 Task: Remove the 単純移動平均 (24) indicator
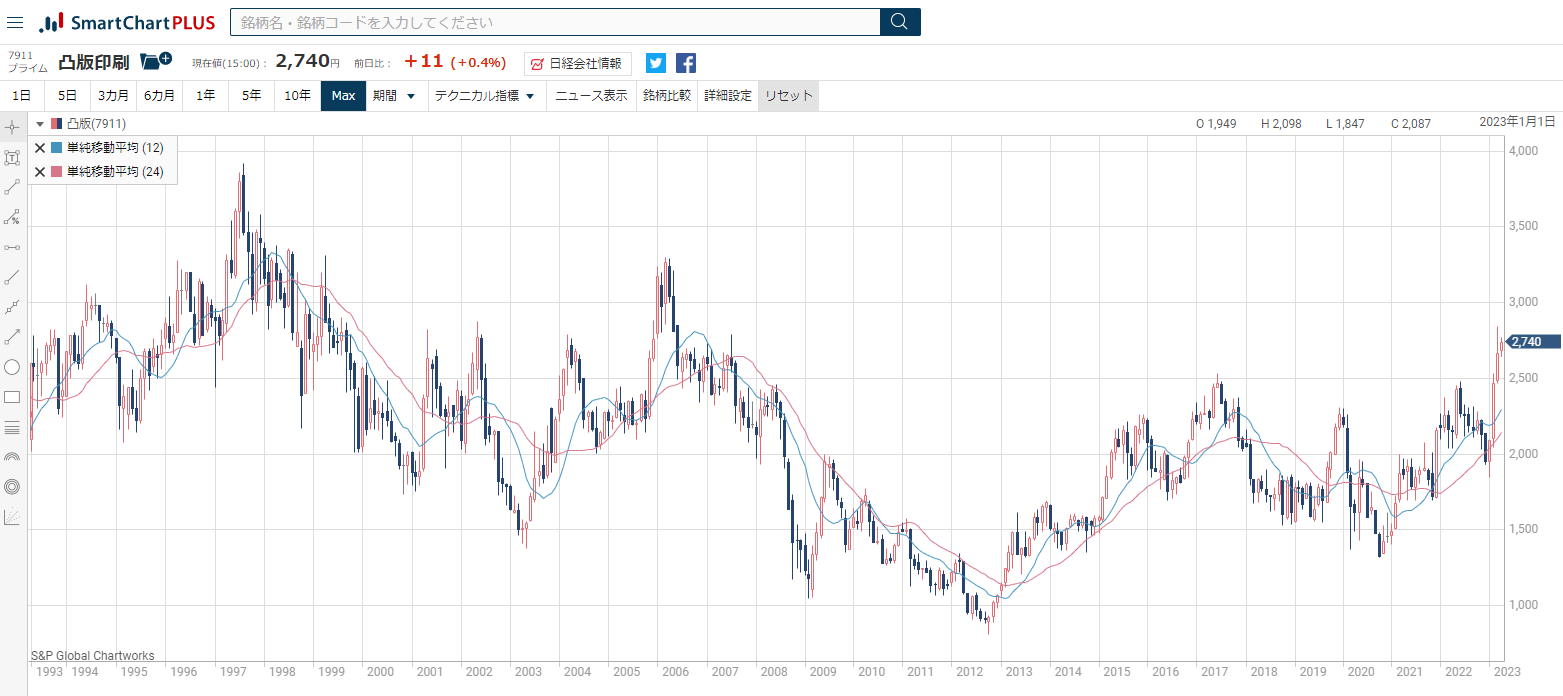pos(40,172)
